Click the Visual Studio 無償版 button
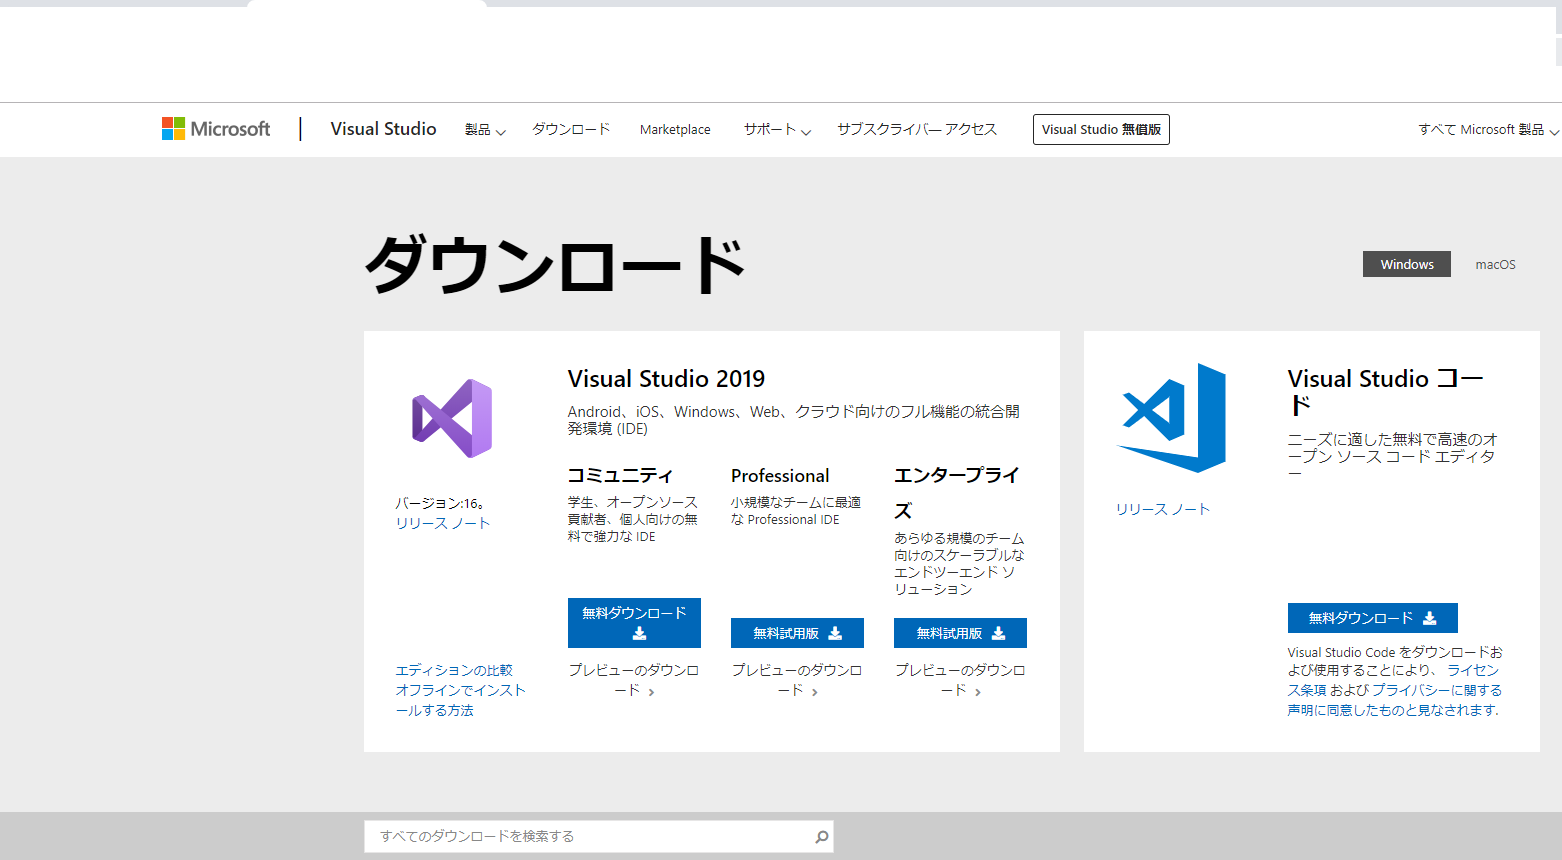This screenshot has height=860, width=1562. [1101, 129]
